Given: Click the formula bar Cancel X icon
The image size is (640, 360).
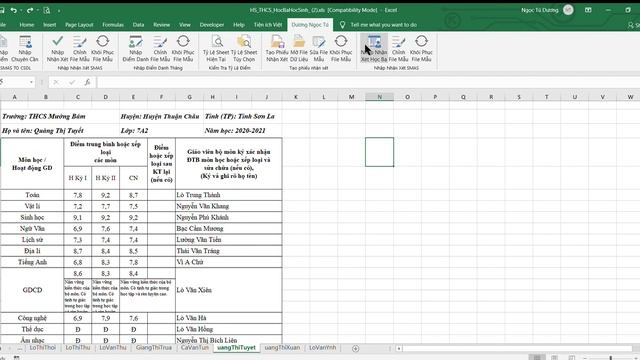Looking at the screenshot, I should click(x=56, y=82).
